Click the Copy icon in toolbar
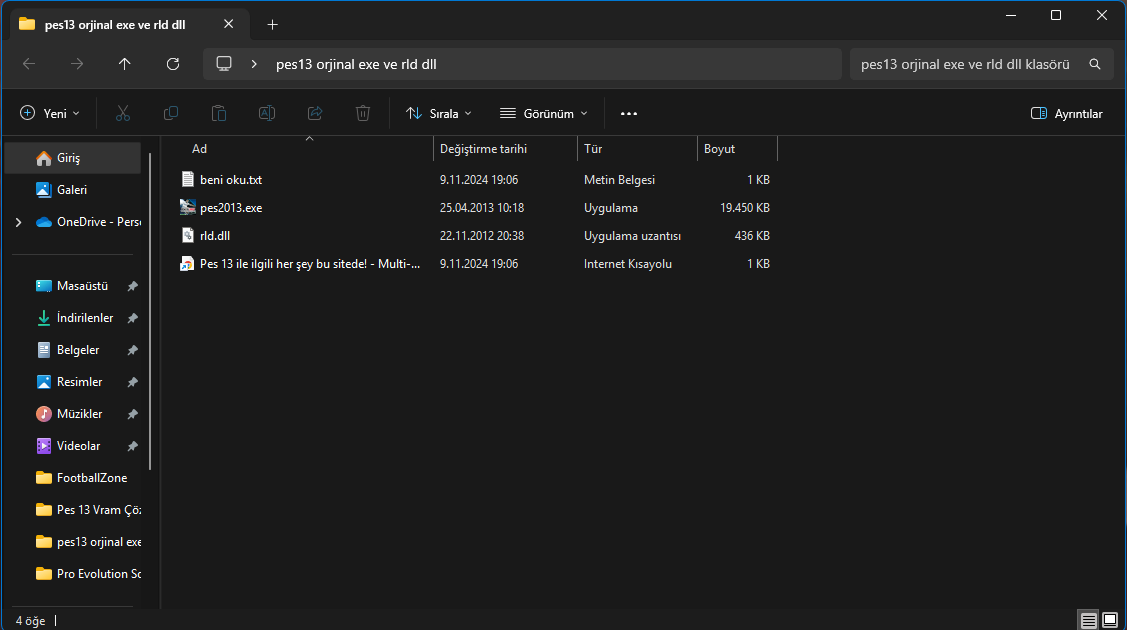 [x=171, y=114]
